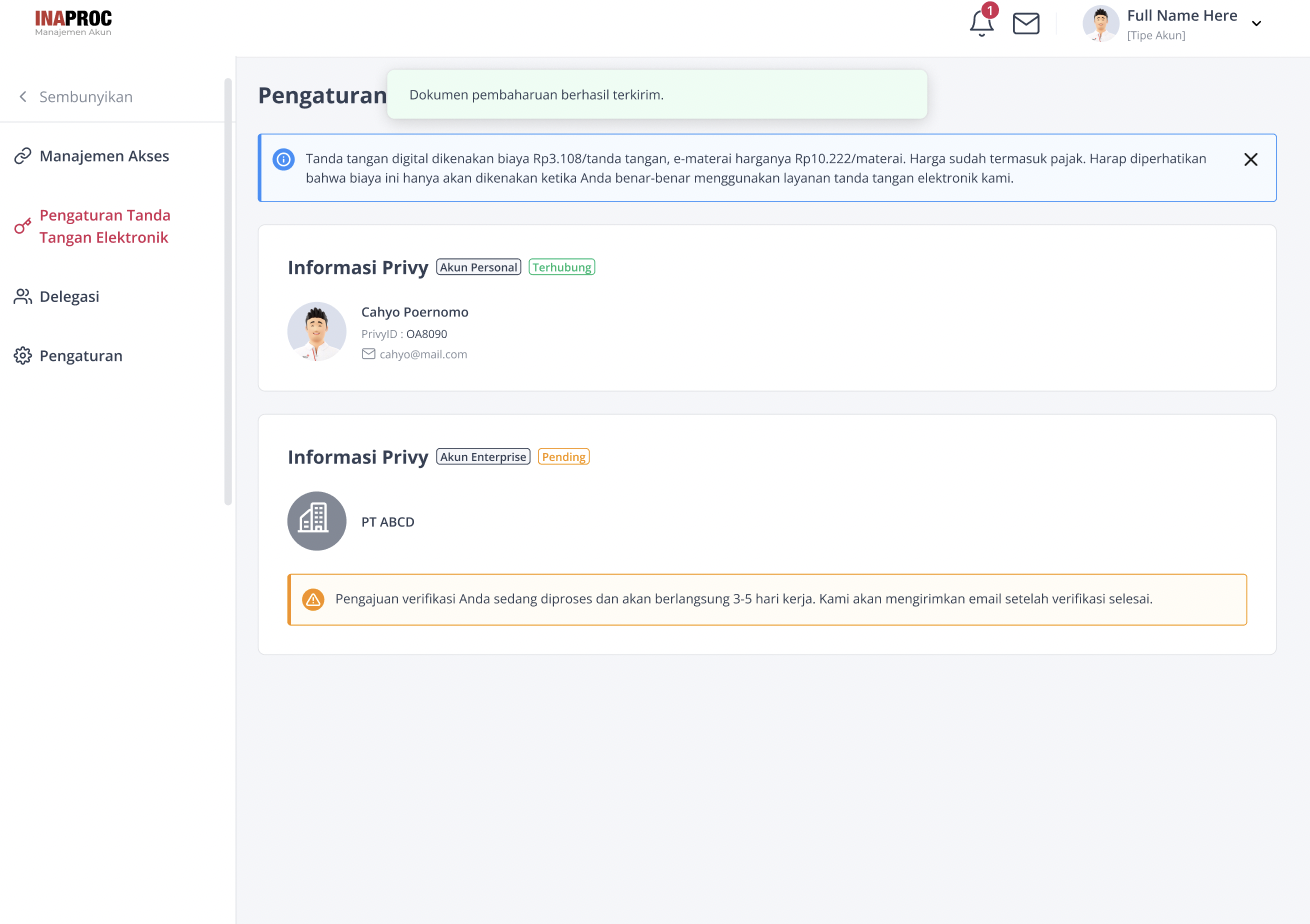Click Cahyo Poernomo profile photo
The width and height of the screenshot is (1310, 924).
click(x=317, y=332)
